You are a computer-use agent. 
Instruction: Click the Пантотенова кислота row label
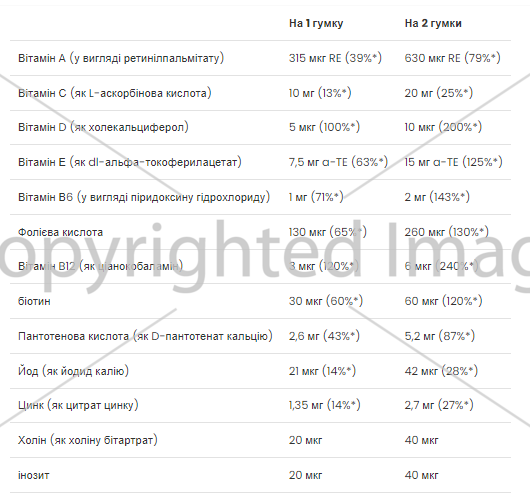click(145, 336)
